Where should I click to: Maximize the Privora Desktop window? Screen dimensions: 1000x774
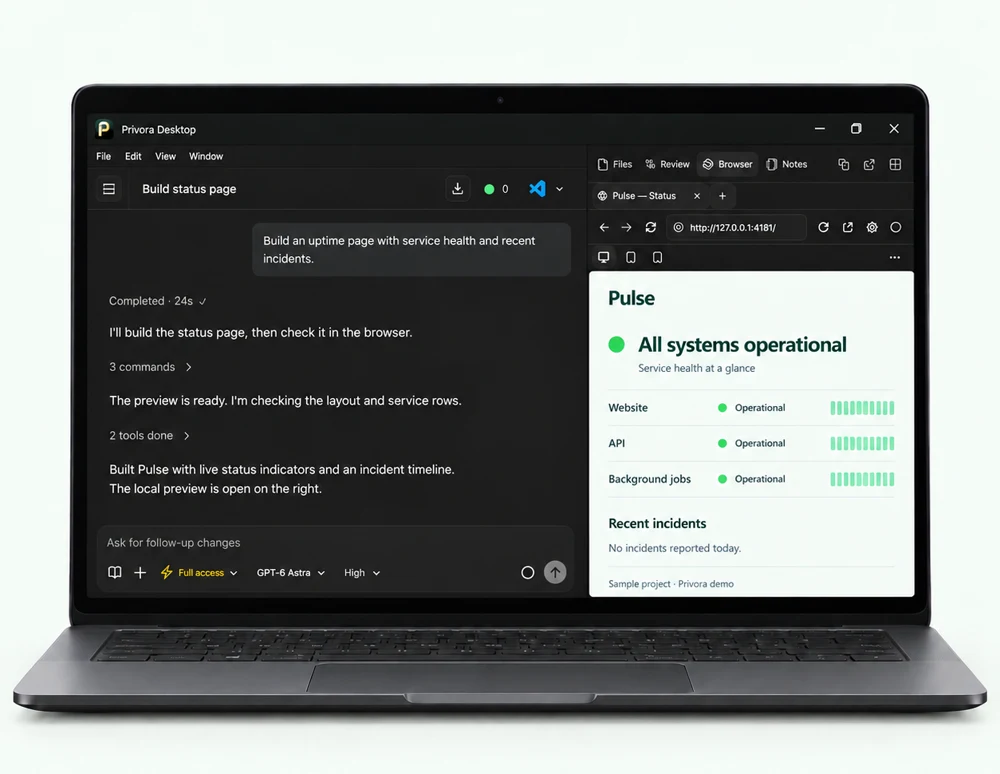click(x=857, y=129)
